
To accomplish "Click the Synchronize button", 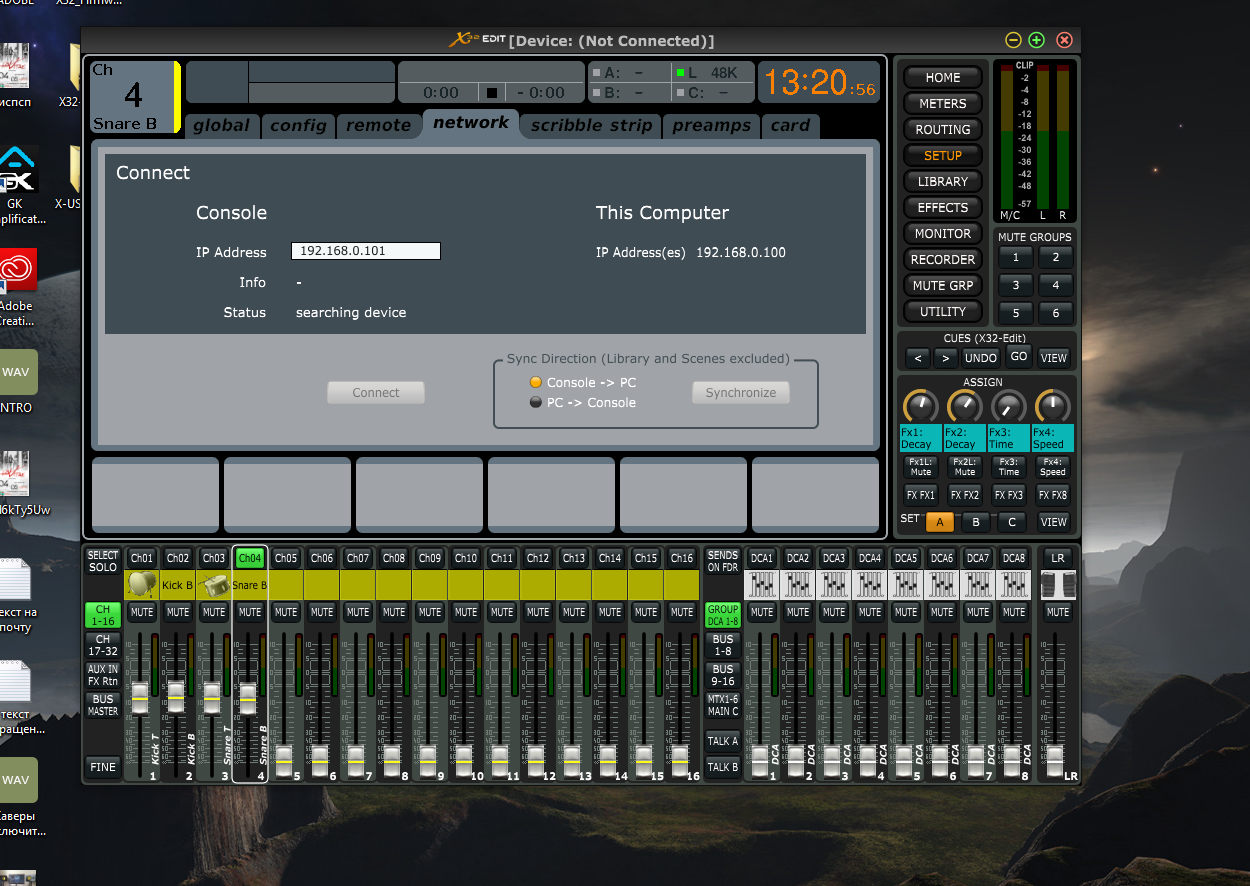I will (x=741, y=393).
